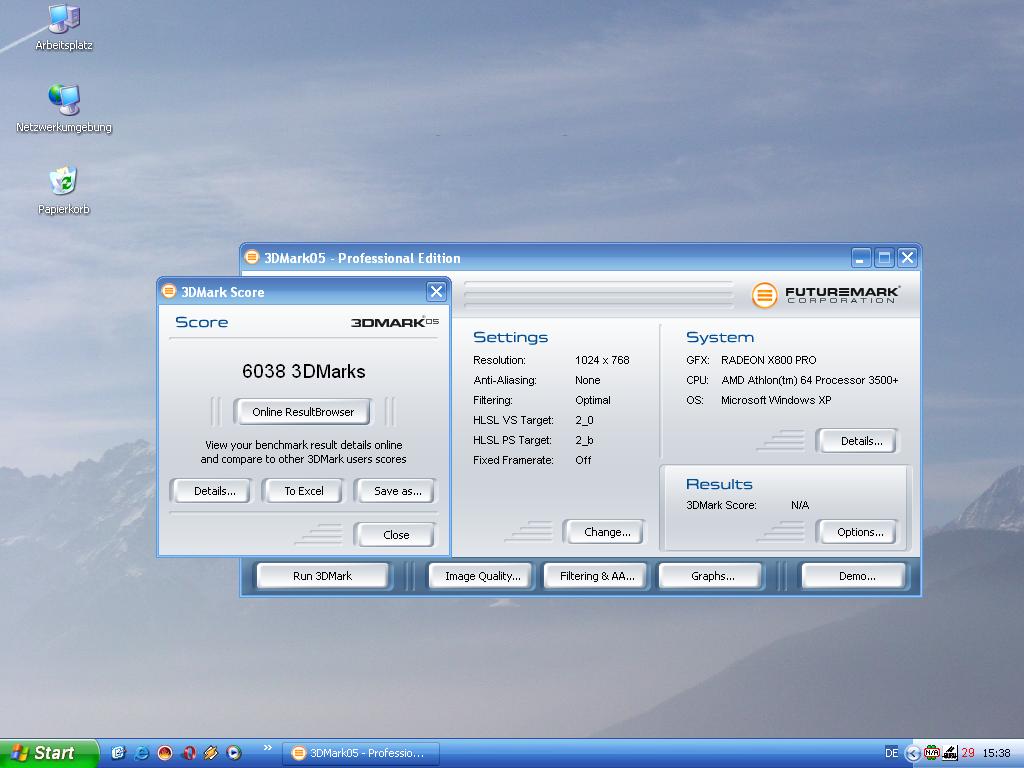The width and height of the screenshot is (1024, 768).
Task: Click the Fixed Framerate Off value
Action: tap(583, 460)
